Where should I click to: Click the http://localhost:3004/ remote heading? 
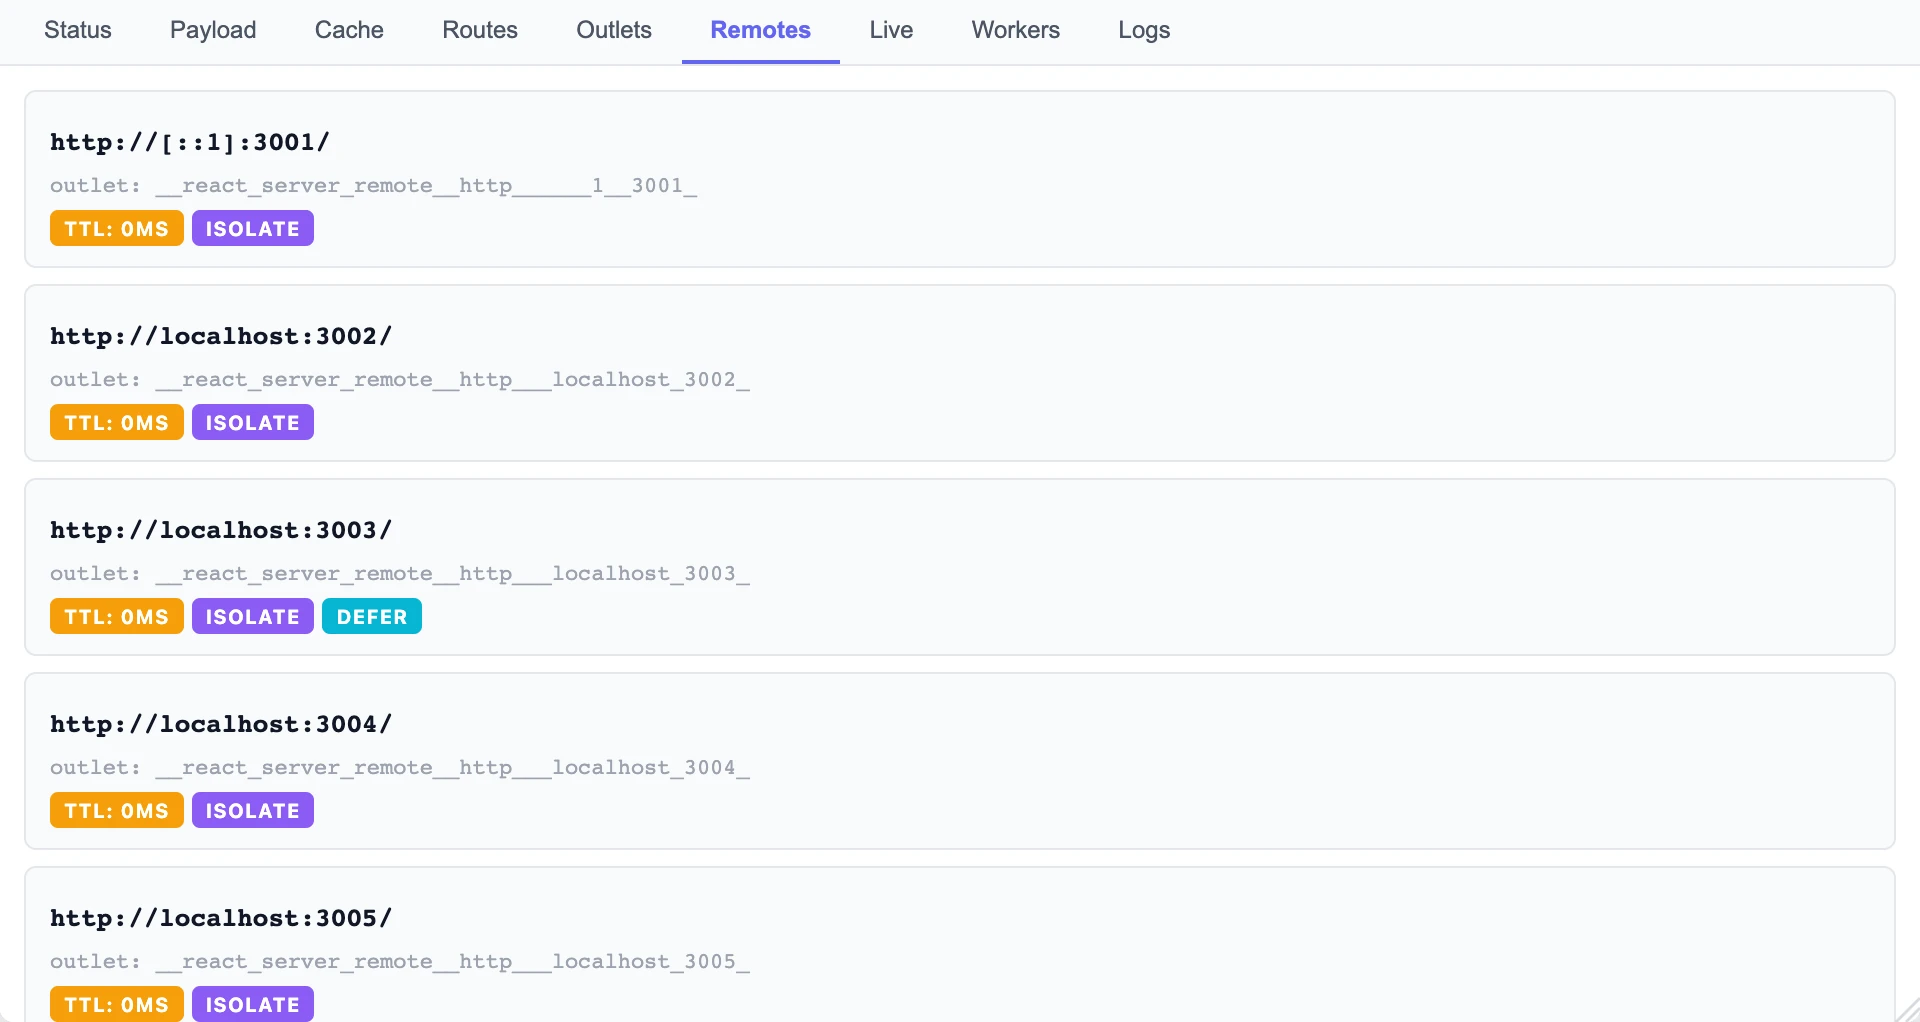point(221,724)
